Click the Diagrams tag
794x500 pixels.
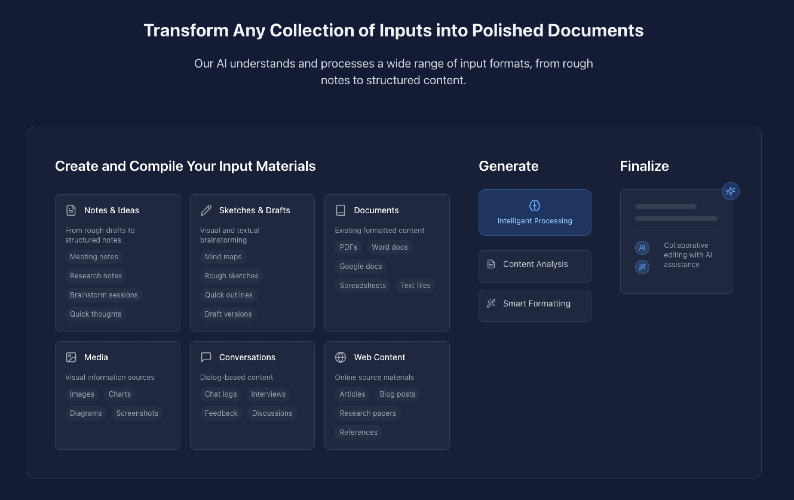click(86, 413)
